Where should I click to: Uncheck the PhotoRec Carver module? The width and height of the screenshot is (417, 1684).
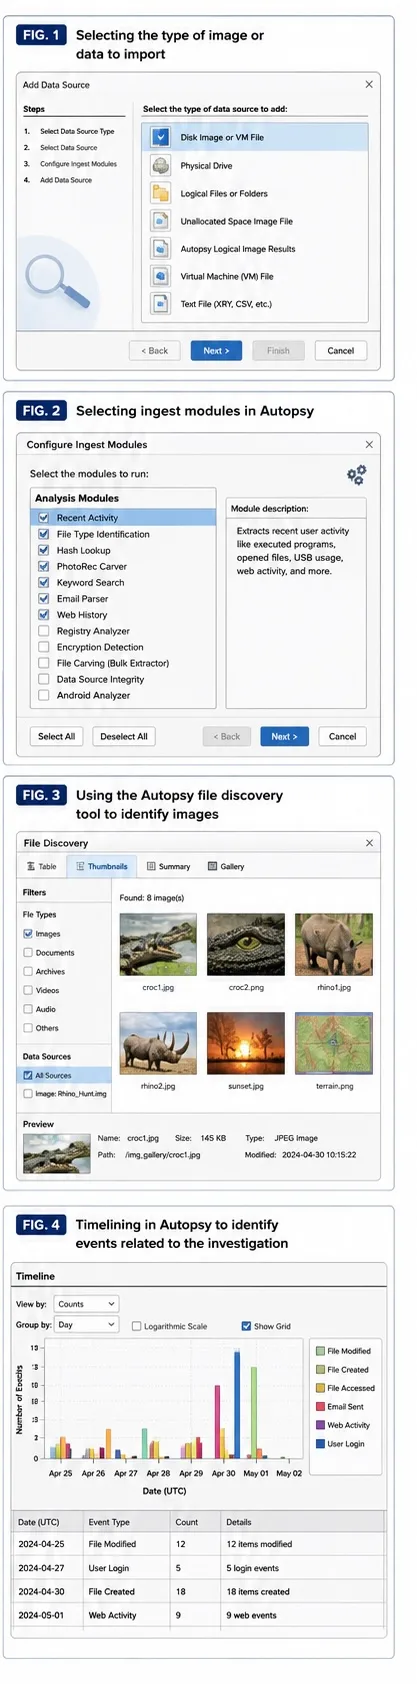[x=44, y=566]
